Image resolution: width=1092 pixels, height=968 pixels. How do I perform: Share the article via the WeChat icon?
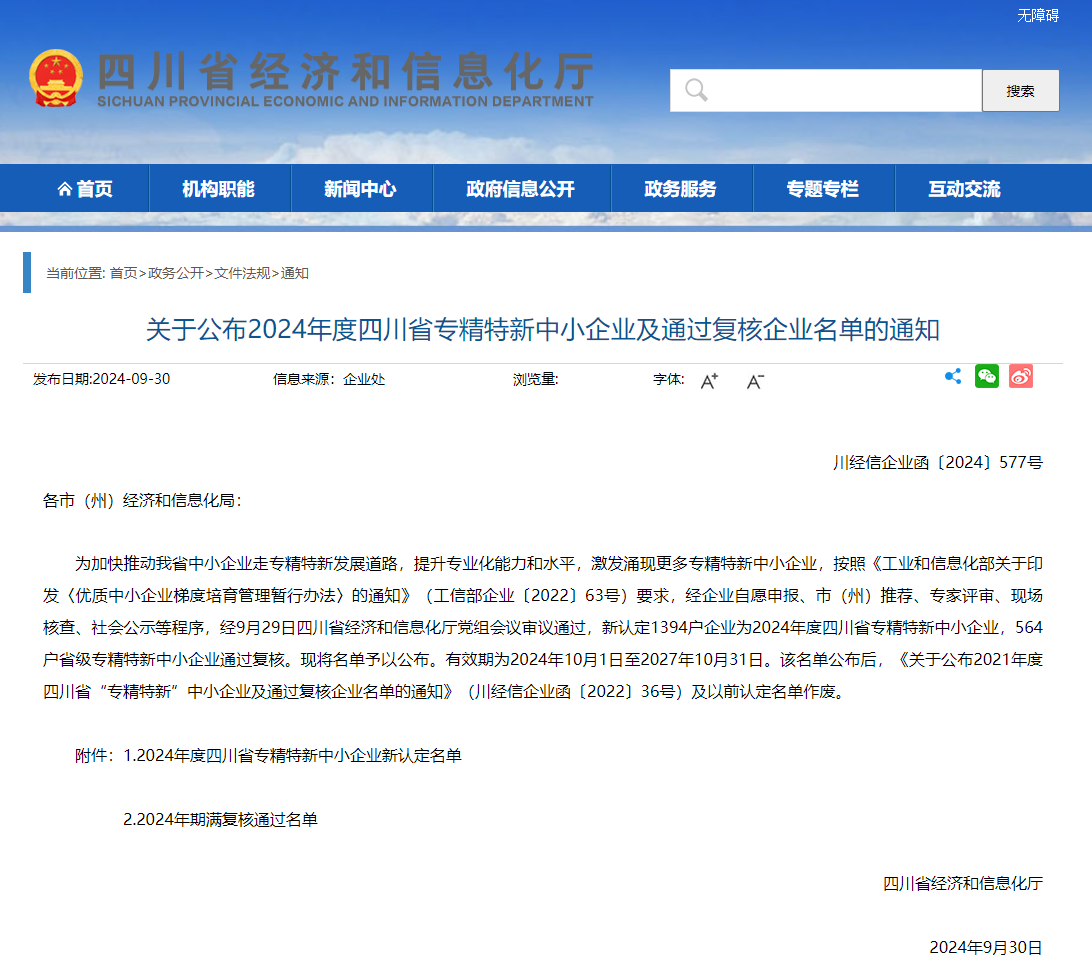point(986,376)
